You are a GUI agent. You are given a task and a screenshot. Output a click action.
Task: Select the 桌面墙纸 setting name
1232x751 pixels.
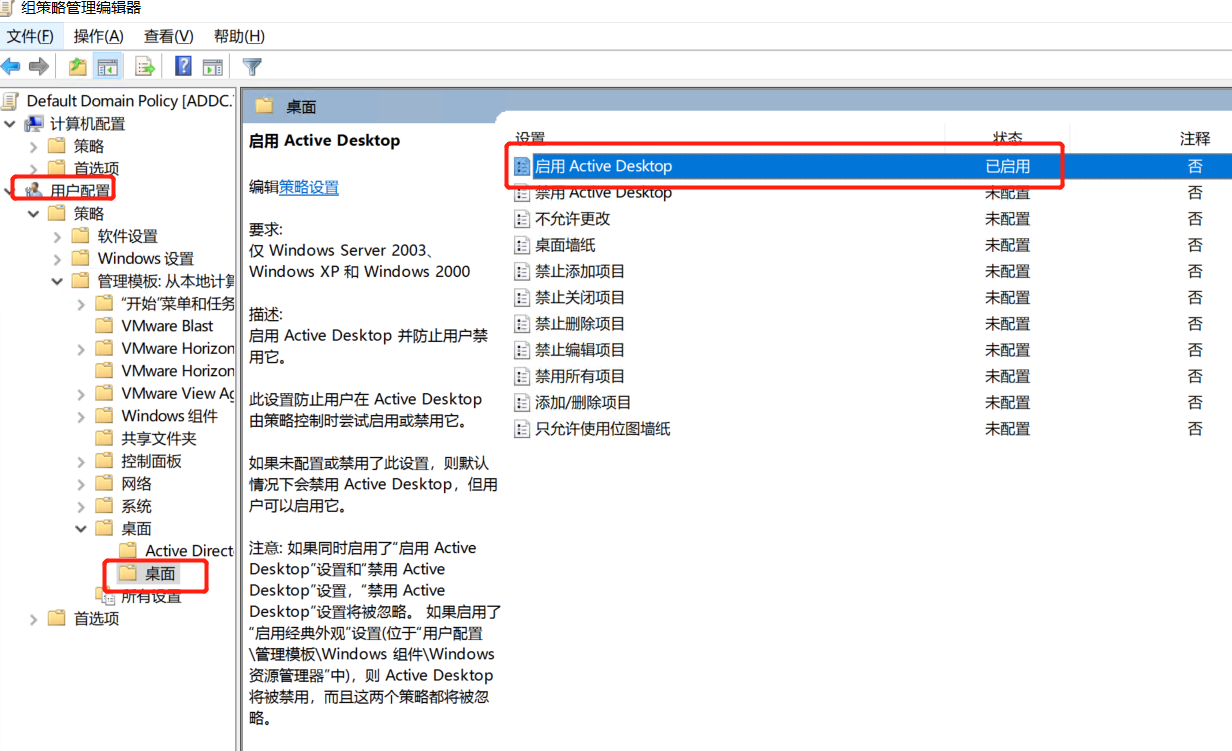565,245
